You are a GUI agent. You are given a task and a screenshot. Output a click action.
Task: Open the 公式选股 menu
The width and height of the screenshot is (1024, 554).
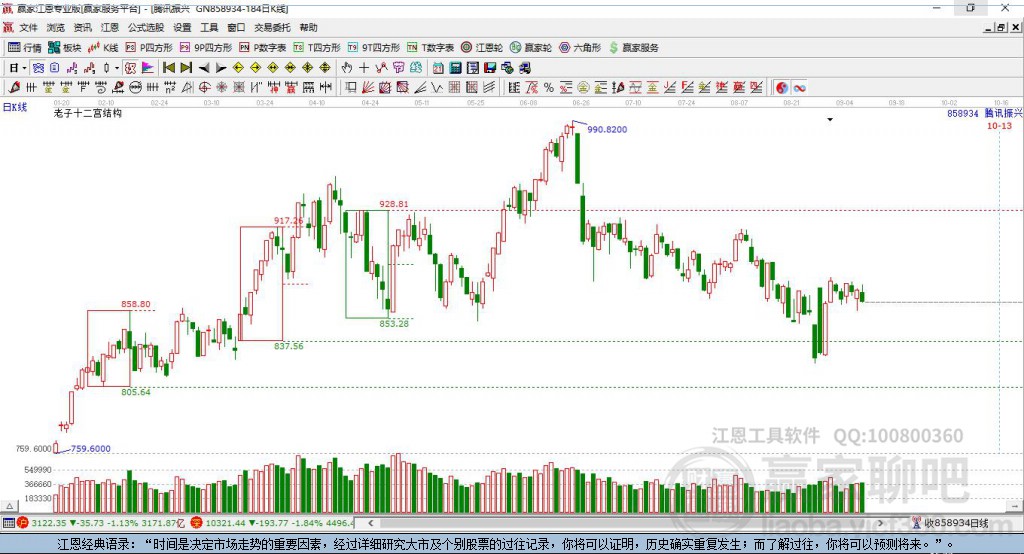[x=146, y=27]
